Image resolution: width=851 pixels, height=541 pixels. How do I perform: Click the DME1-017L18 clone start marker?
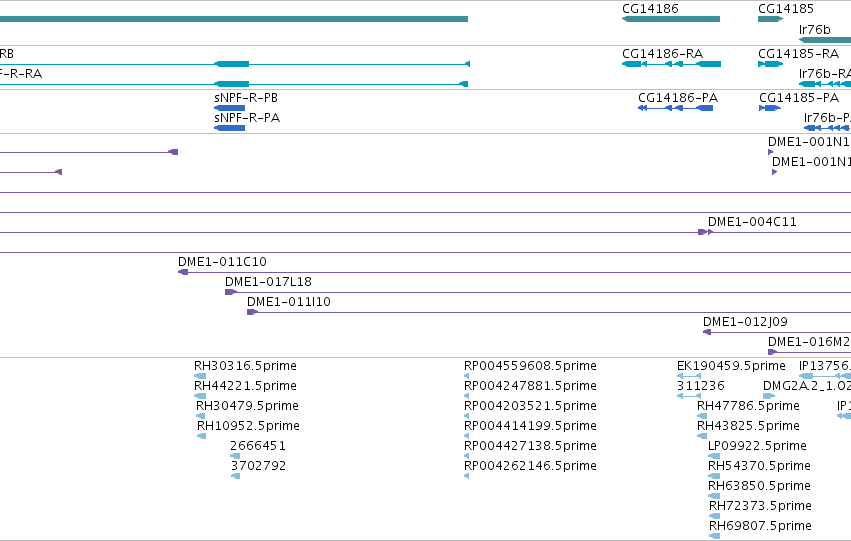(231, 292)
